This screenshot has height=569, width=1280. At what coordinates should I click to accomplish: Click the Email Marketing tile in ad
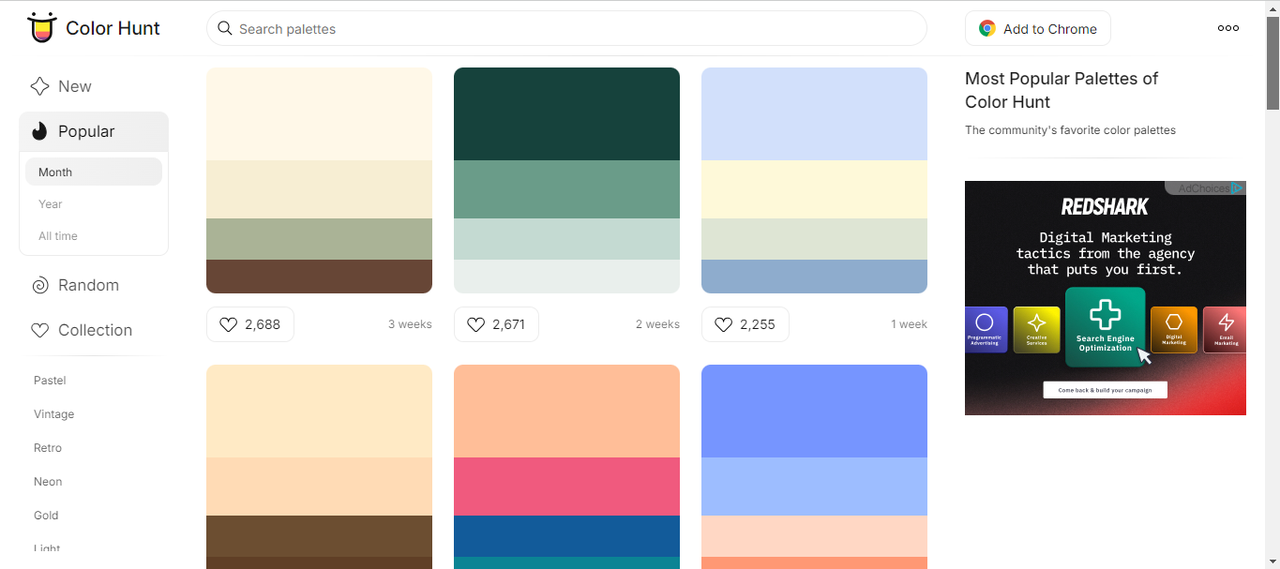click(1225, 330)
